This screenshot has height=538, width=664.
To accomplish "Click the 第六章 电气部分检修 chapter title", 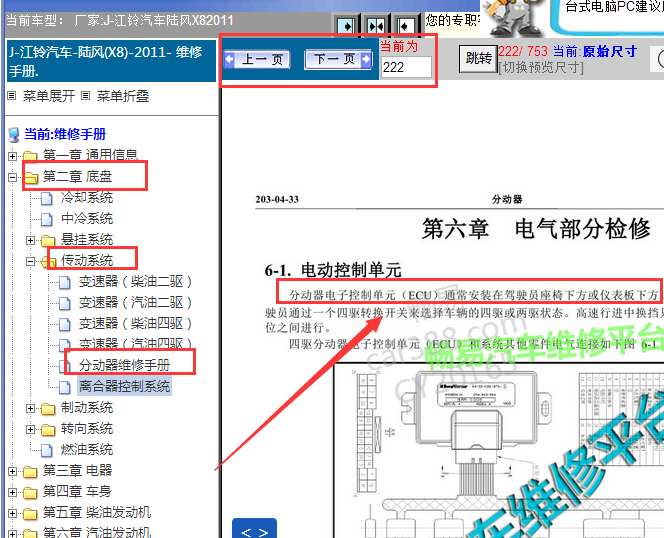I will [536, 229].
